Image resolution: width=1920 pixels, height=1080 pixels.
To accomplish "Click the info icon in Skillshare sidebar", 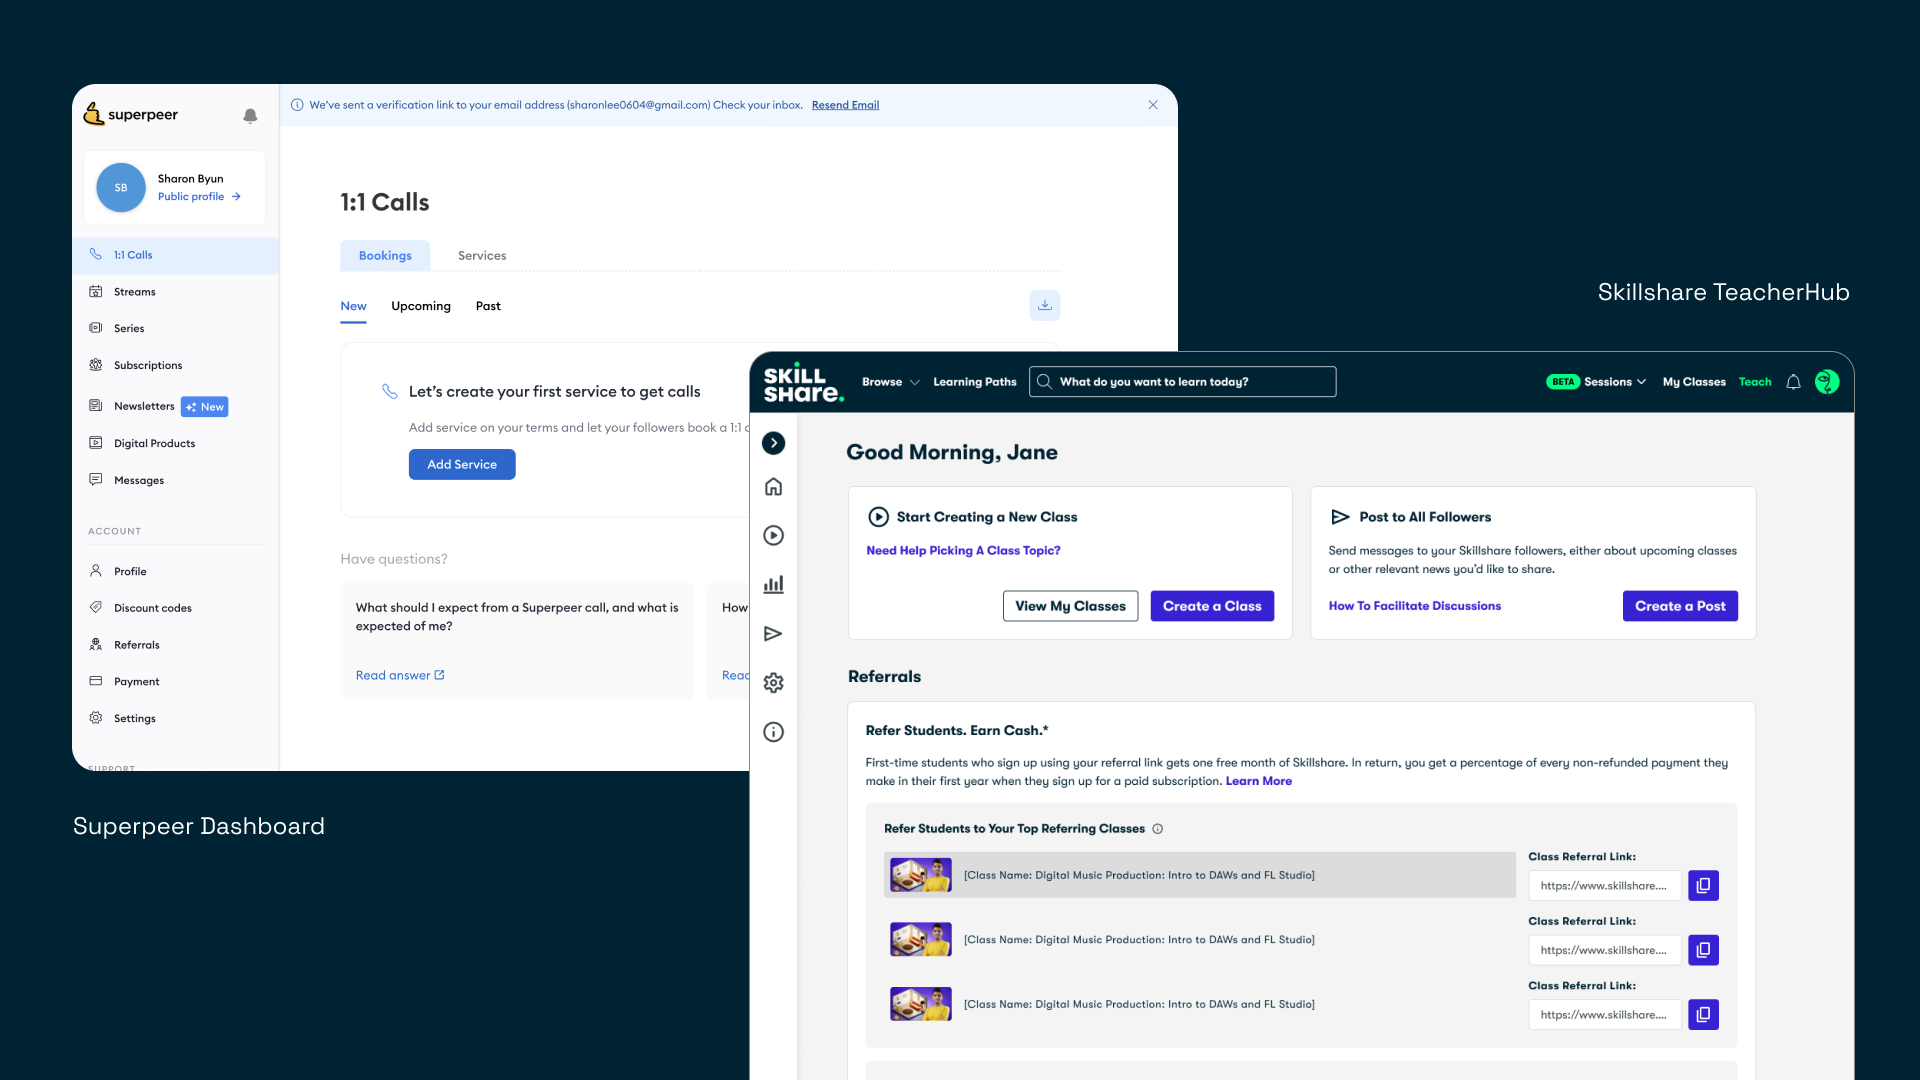I will [x=773, y=732].
